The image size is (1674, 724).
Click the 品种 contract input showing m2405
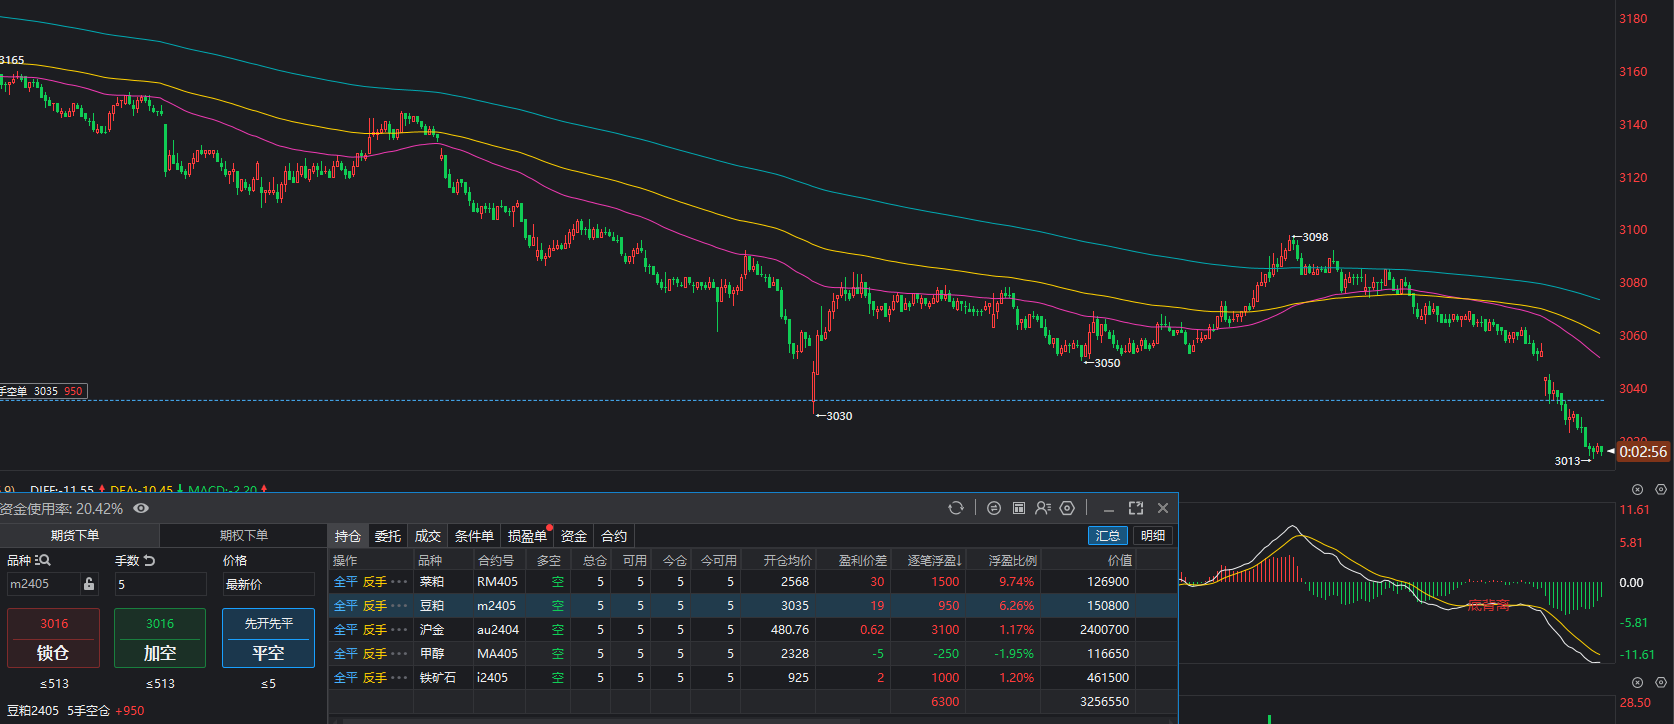pyautogui.click(x=44, y=584)
